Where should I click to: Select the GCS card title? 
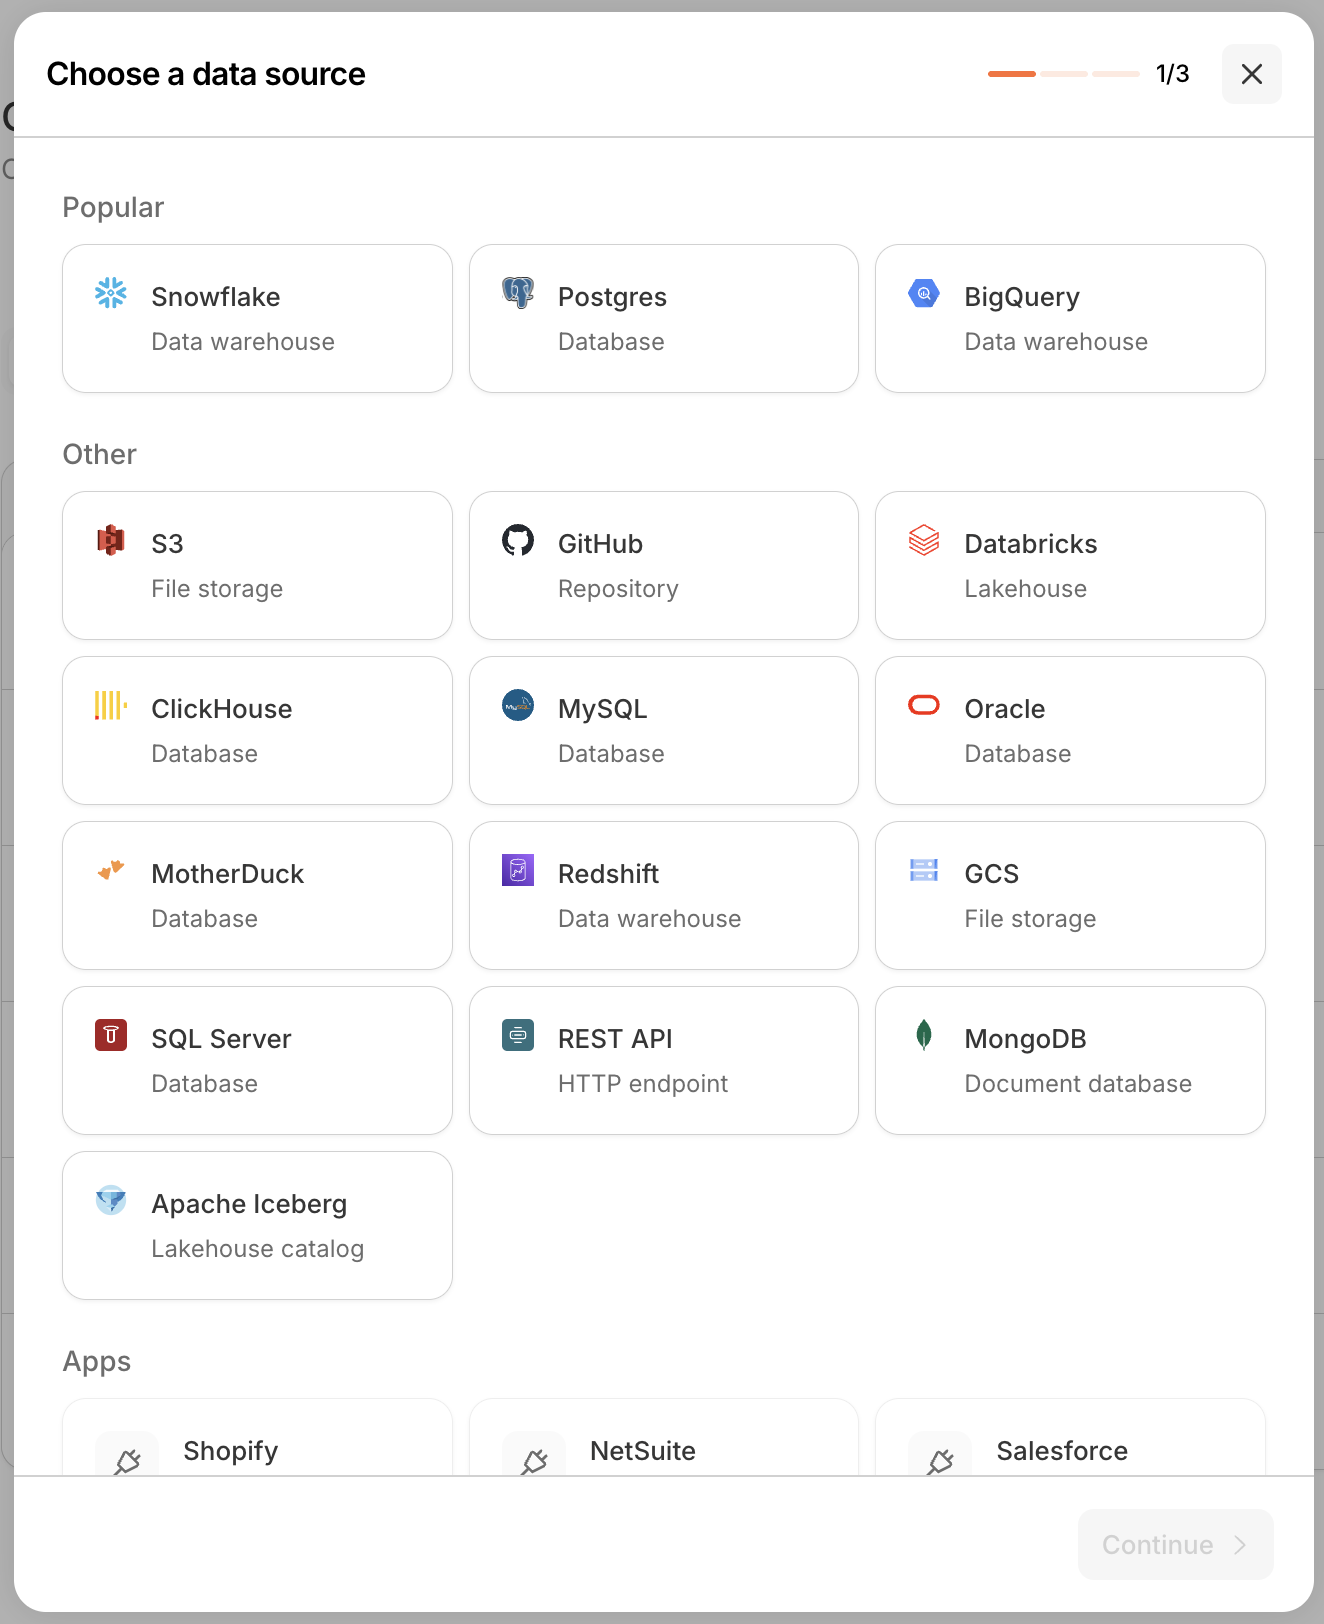click(x=992, y=874)
